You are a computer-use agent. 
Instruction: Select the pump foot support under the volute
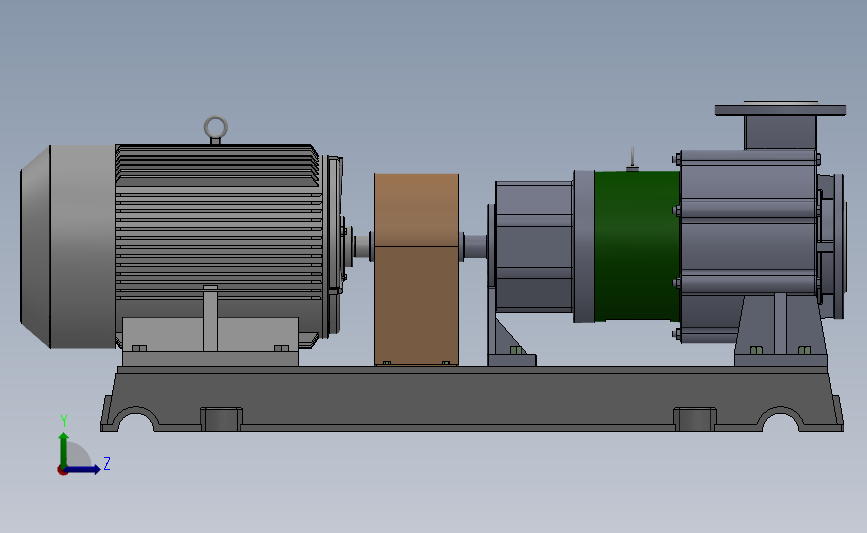pos(781,331)
